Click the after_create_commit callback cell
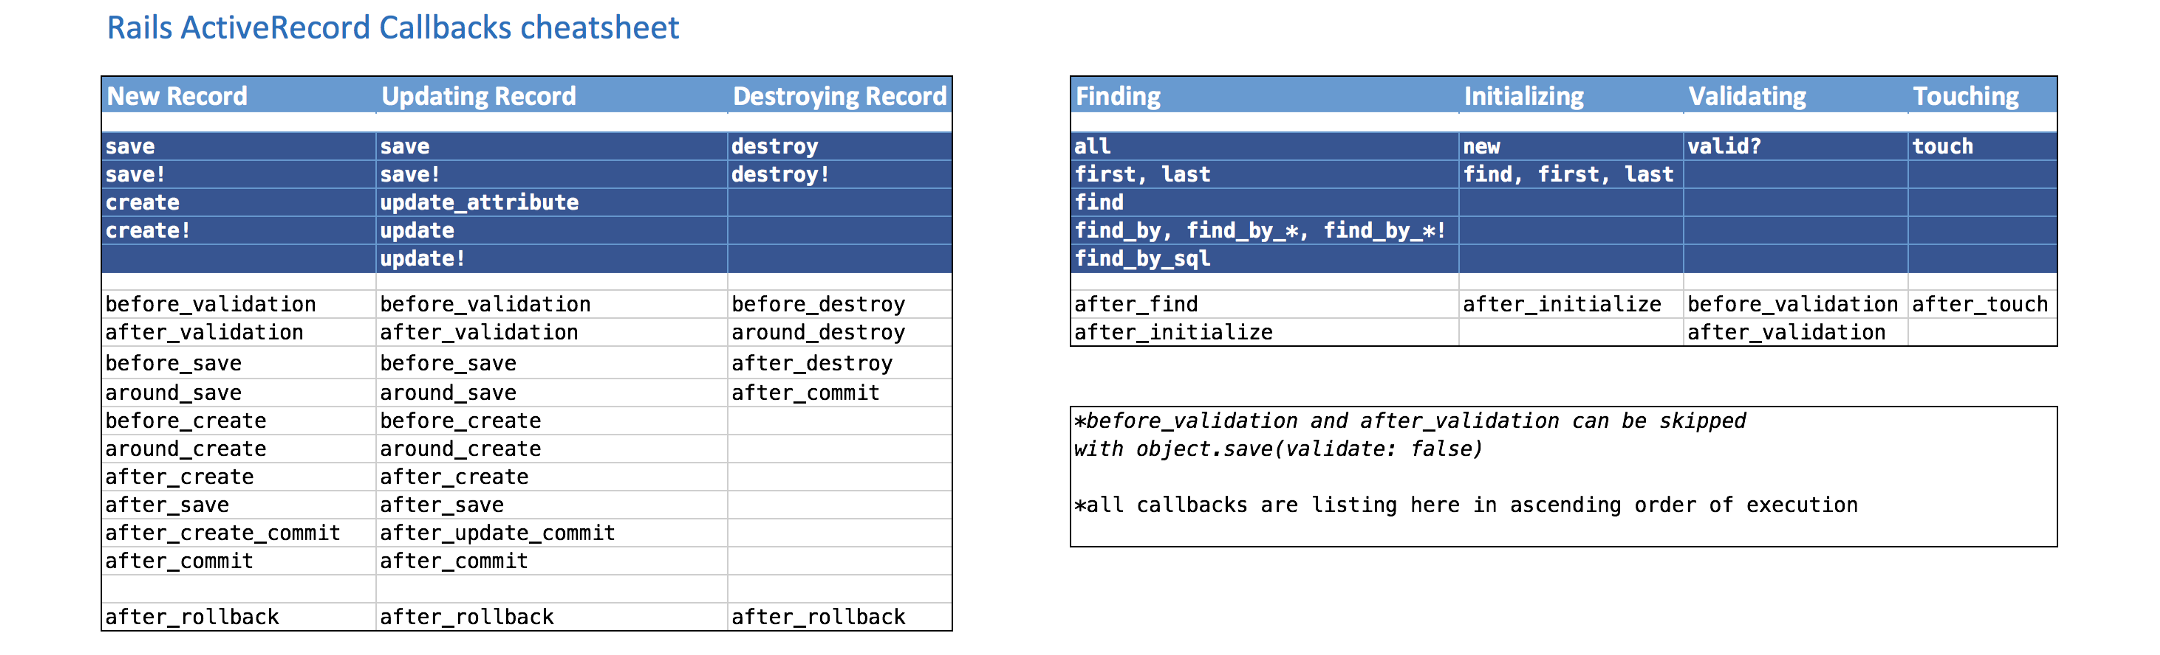Image resolution: width=2160 pixels, height=655 pixels. tap(239, 533)
